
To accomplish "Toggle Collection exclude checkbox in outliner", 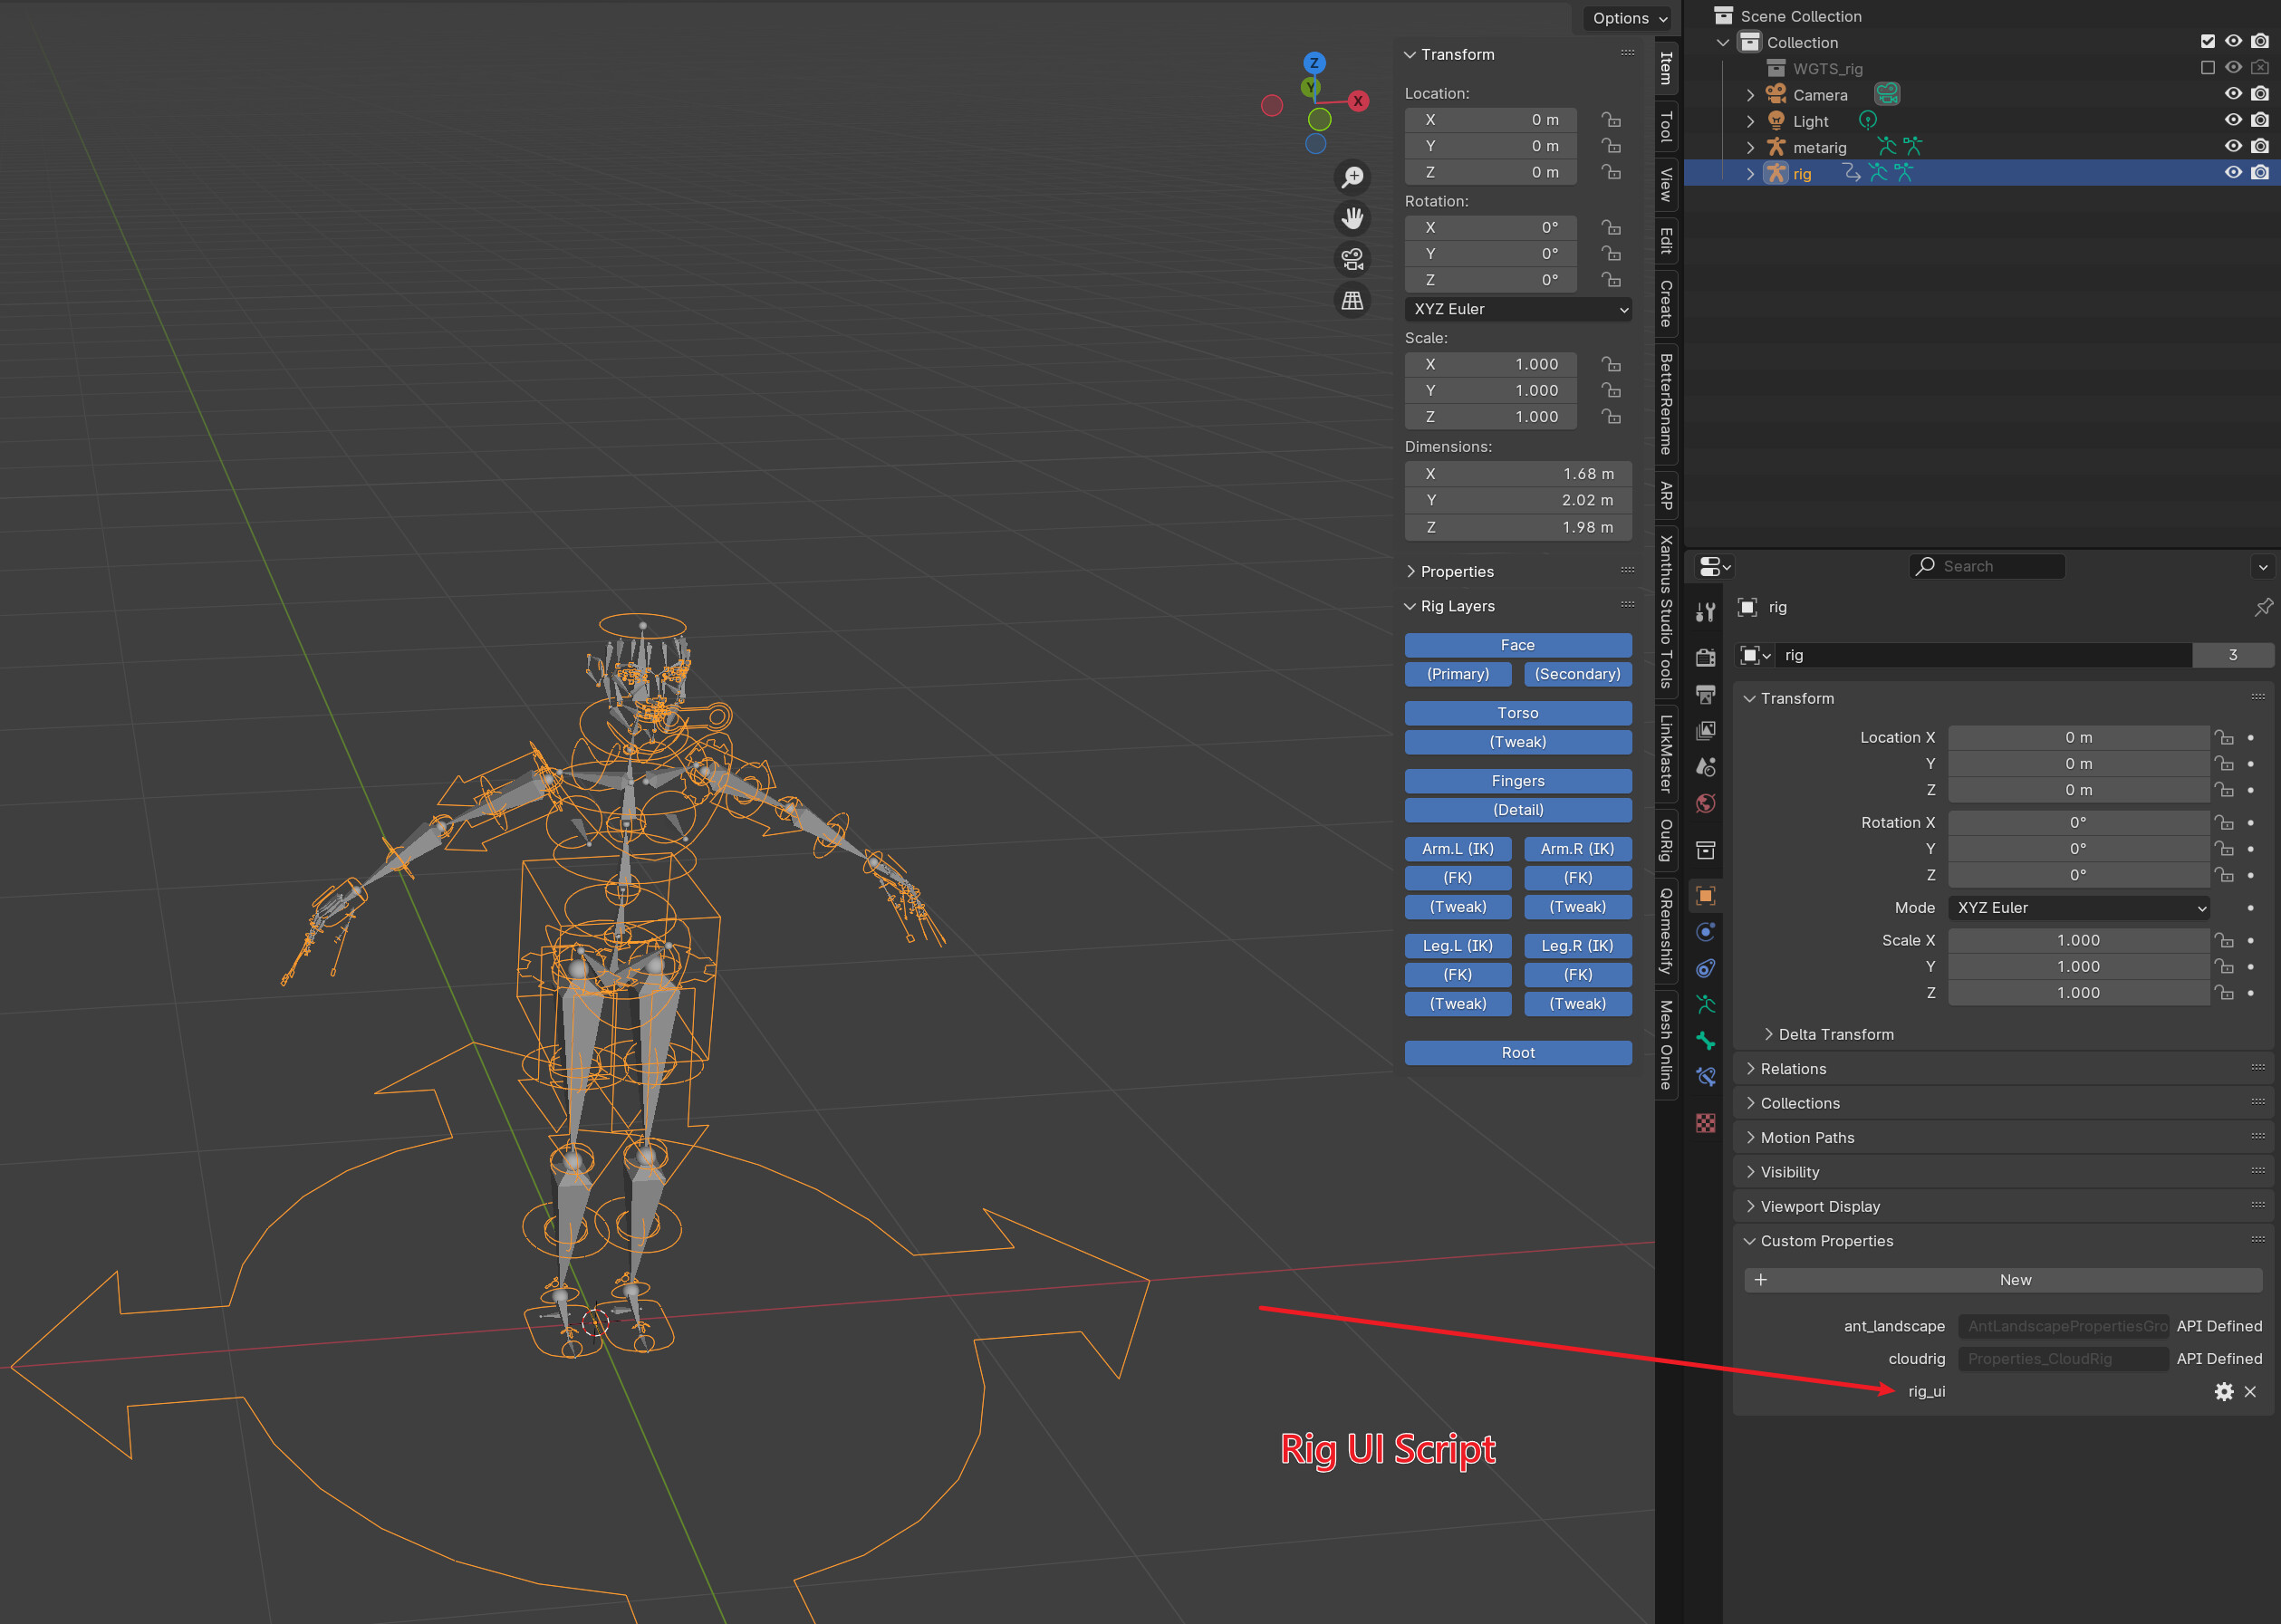I will pos(2208,41).
